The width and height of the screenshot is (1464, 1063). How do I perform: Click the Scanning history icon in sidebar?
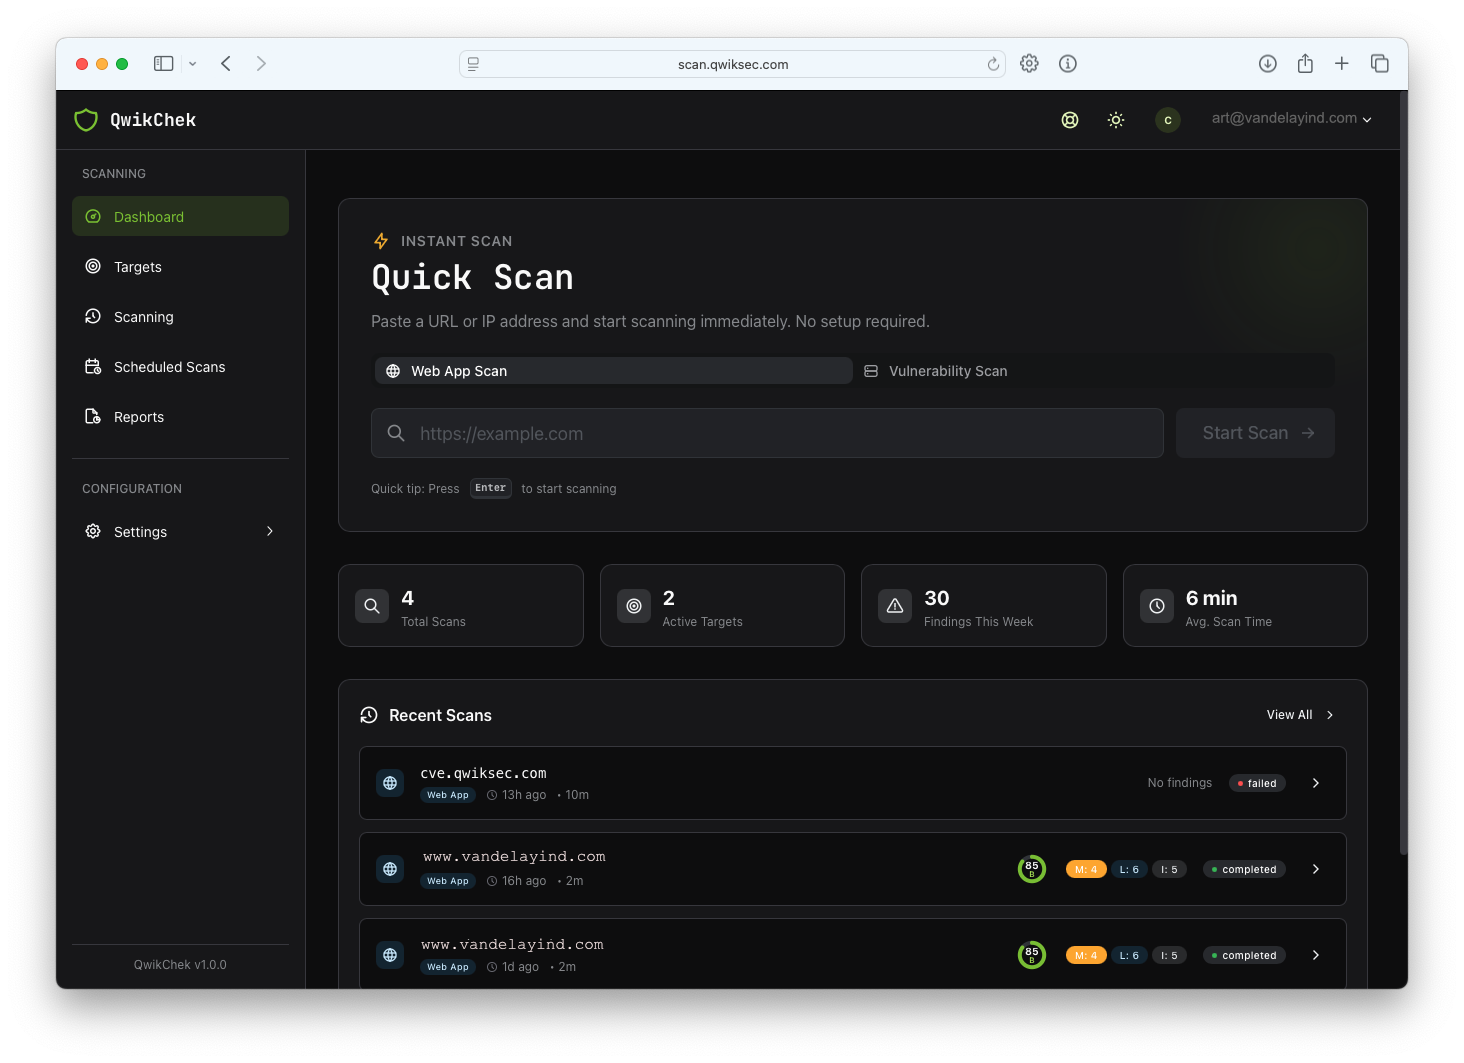tap(93, 317)
